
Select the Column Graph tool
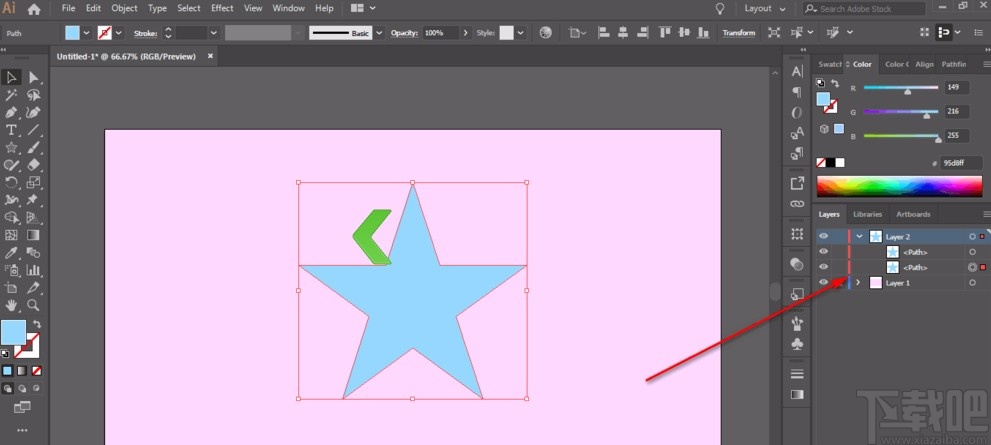33,271
